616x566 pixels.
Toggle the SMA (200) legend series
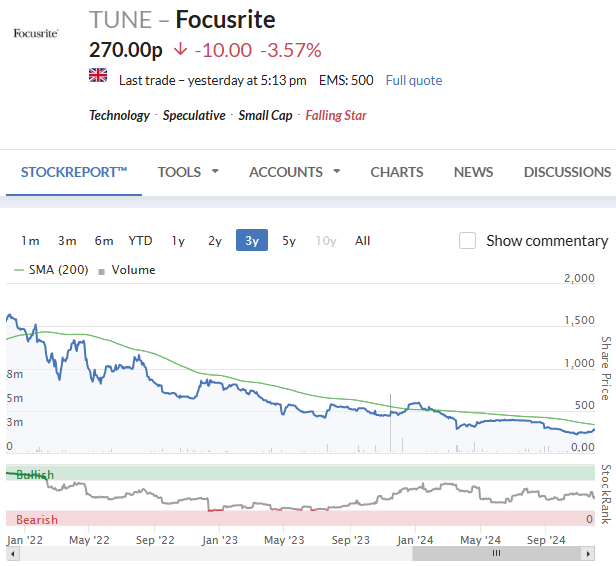(51, 270)
